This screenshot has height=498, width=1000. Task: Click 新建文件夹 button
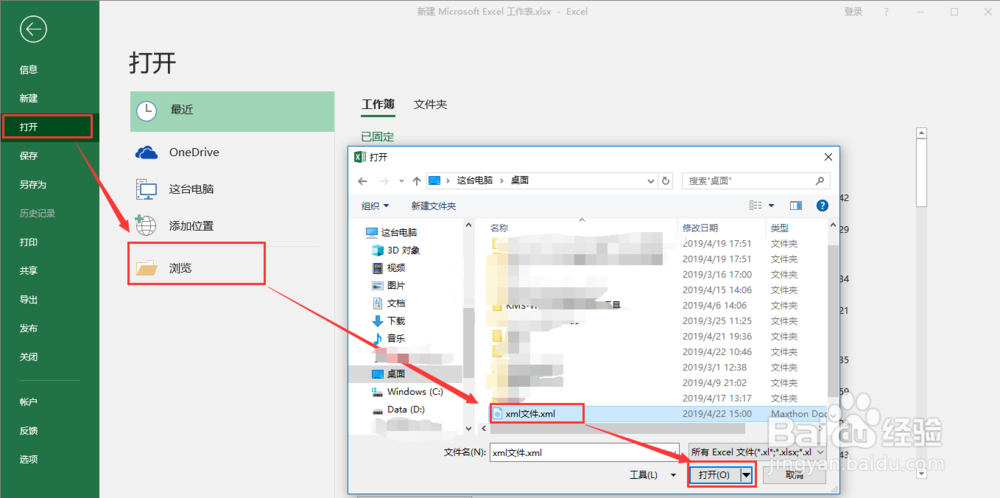tap(434, 206)
